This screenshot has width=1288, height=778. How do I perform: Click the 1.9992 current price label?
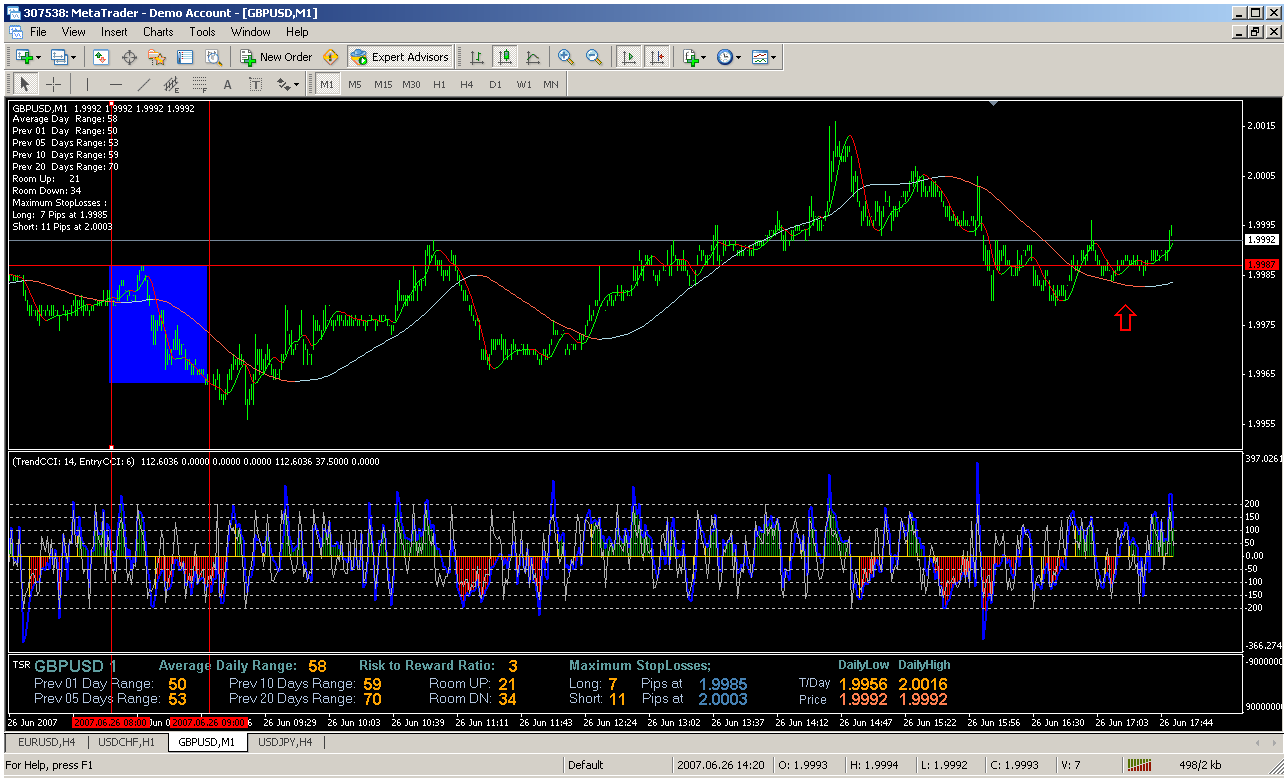1261,240
